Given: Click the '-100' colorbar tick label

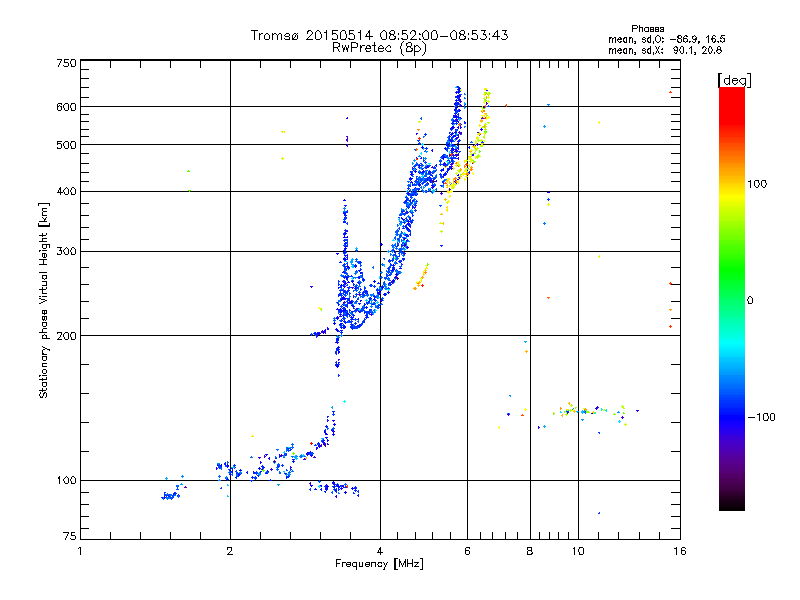Looking at the screenshot, I should 761,417.
